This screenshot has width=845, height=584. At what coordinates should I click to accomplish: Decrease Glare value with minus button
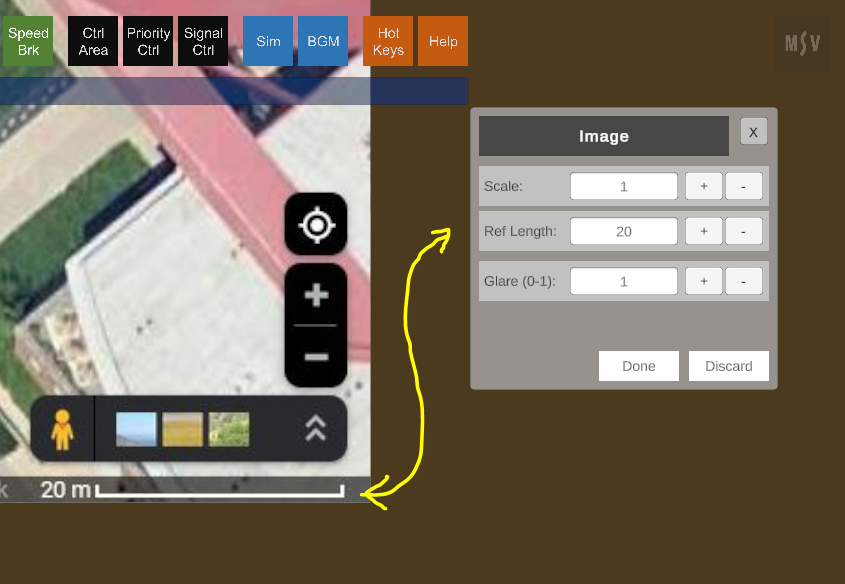click(743, 281)
